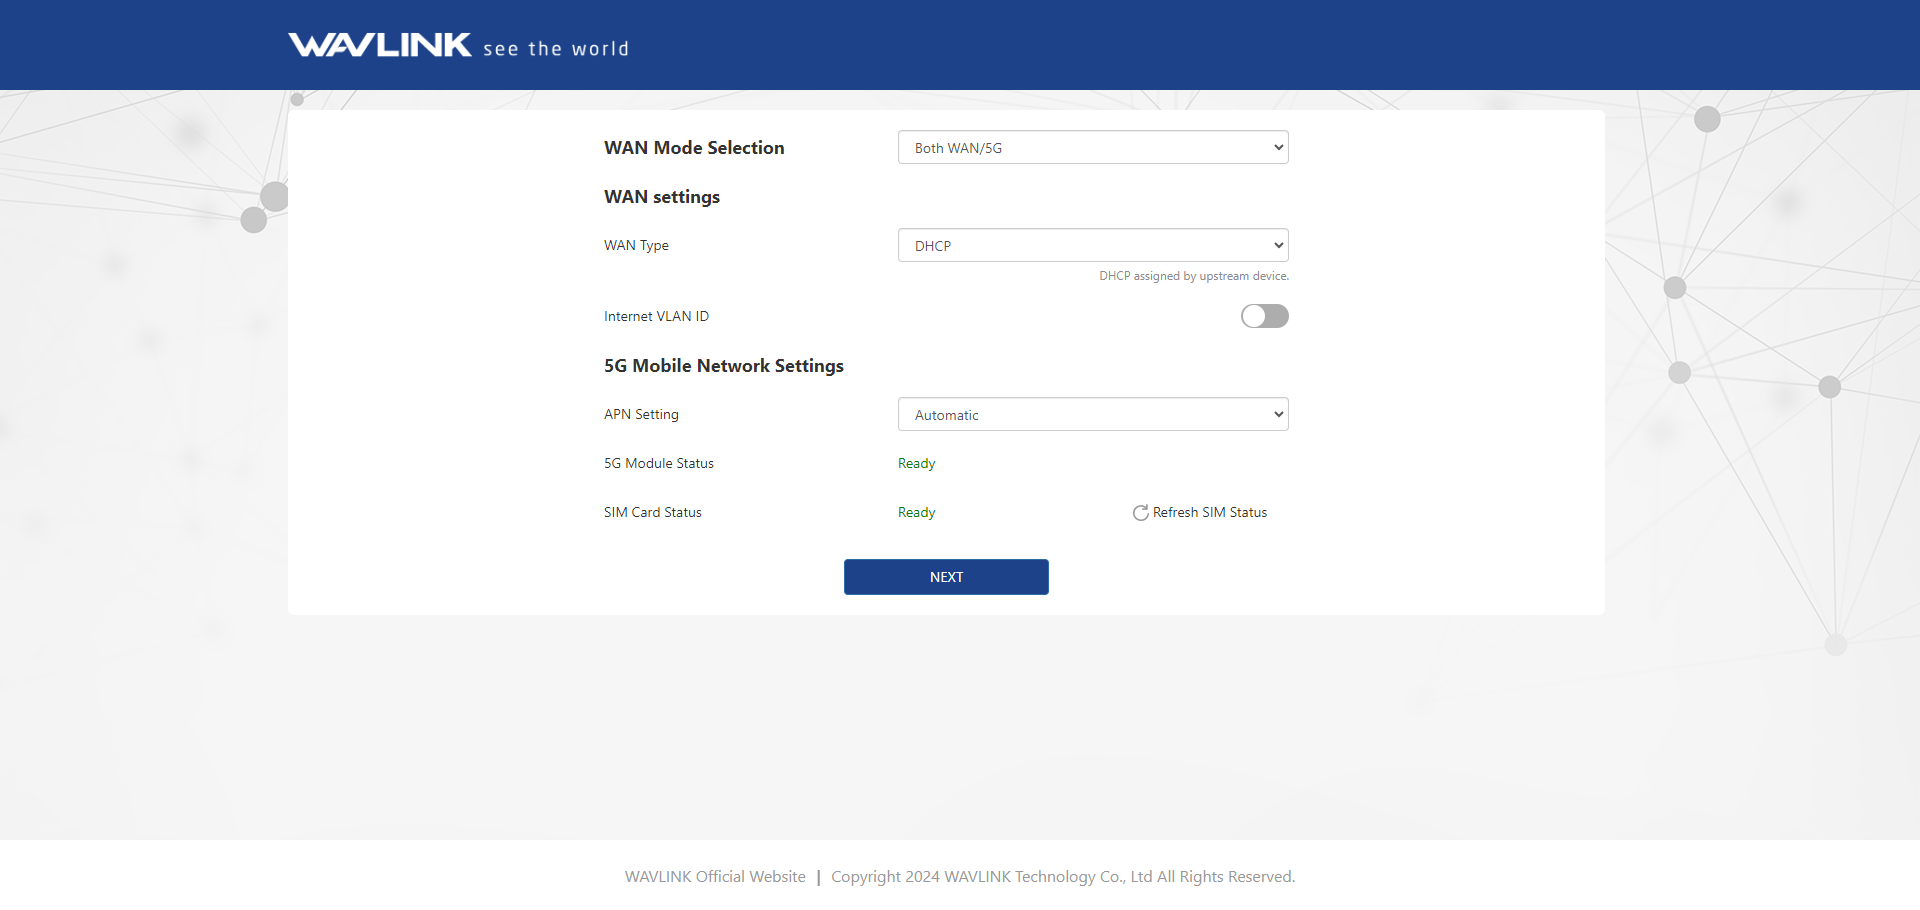Click the 5G Module Status Ready value
This screenshot has height=910, width=1920.
tap(916, 463)
